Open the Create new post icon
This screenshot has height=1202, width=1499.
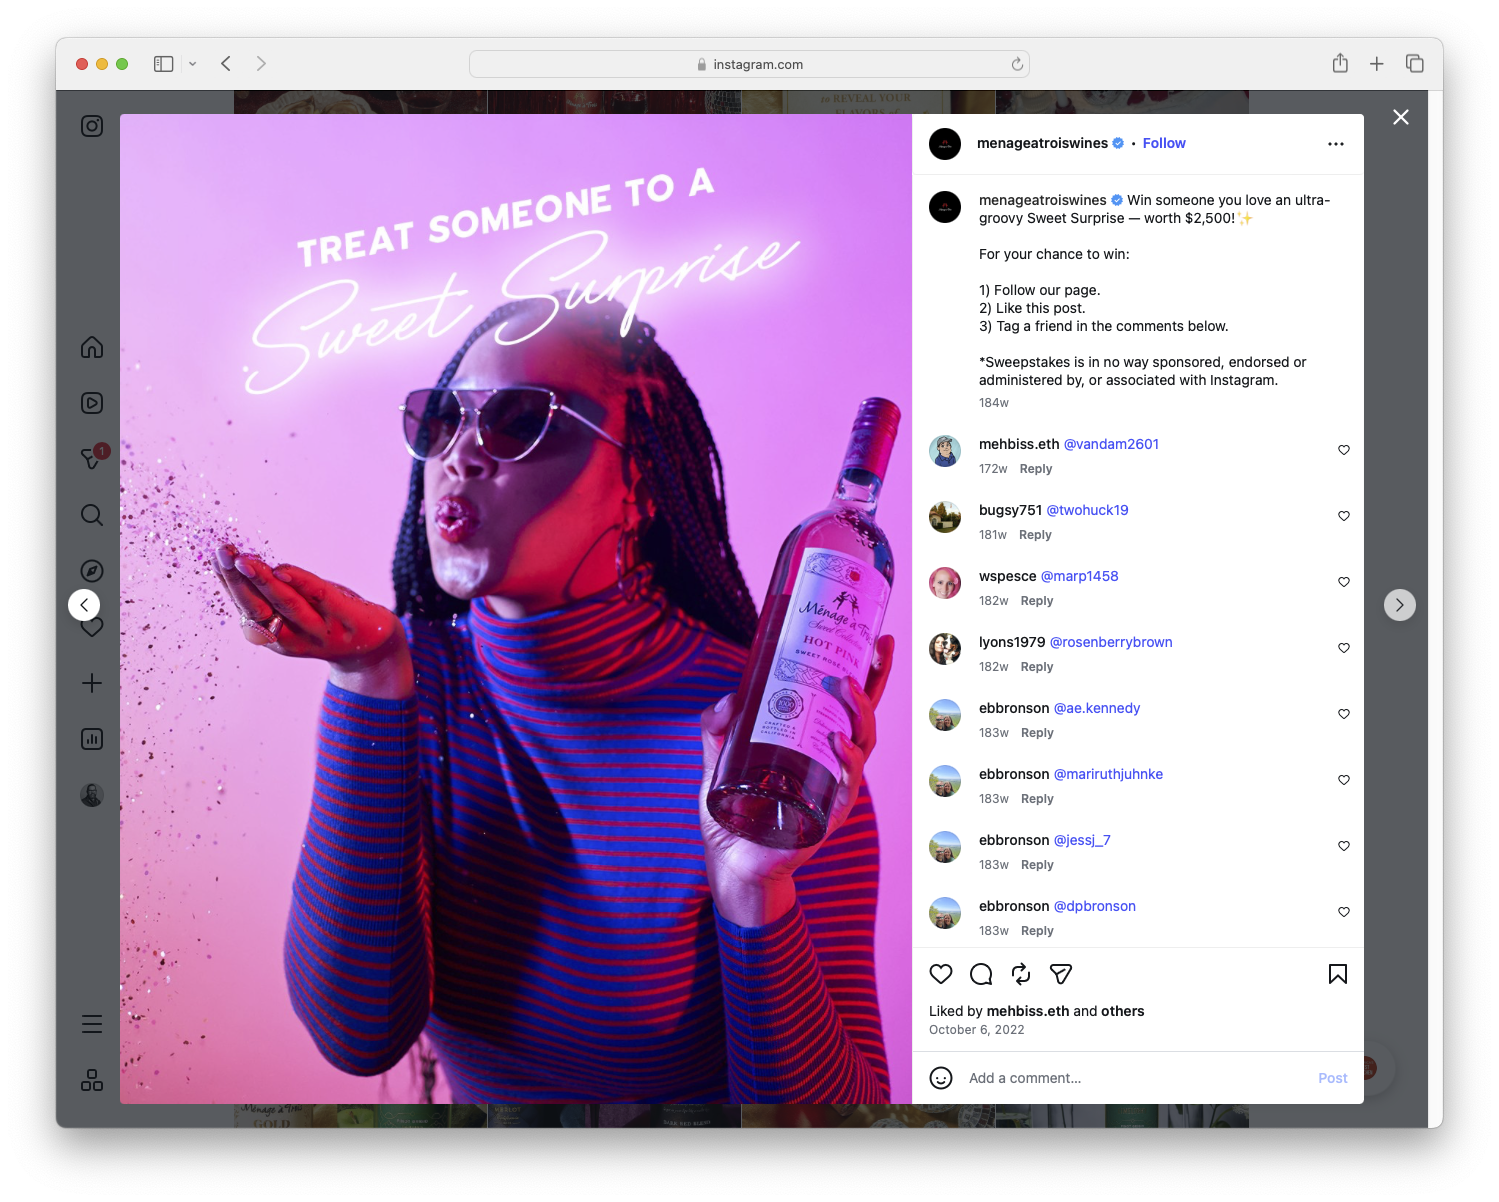point(91,683)
